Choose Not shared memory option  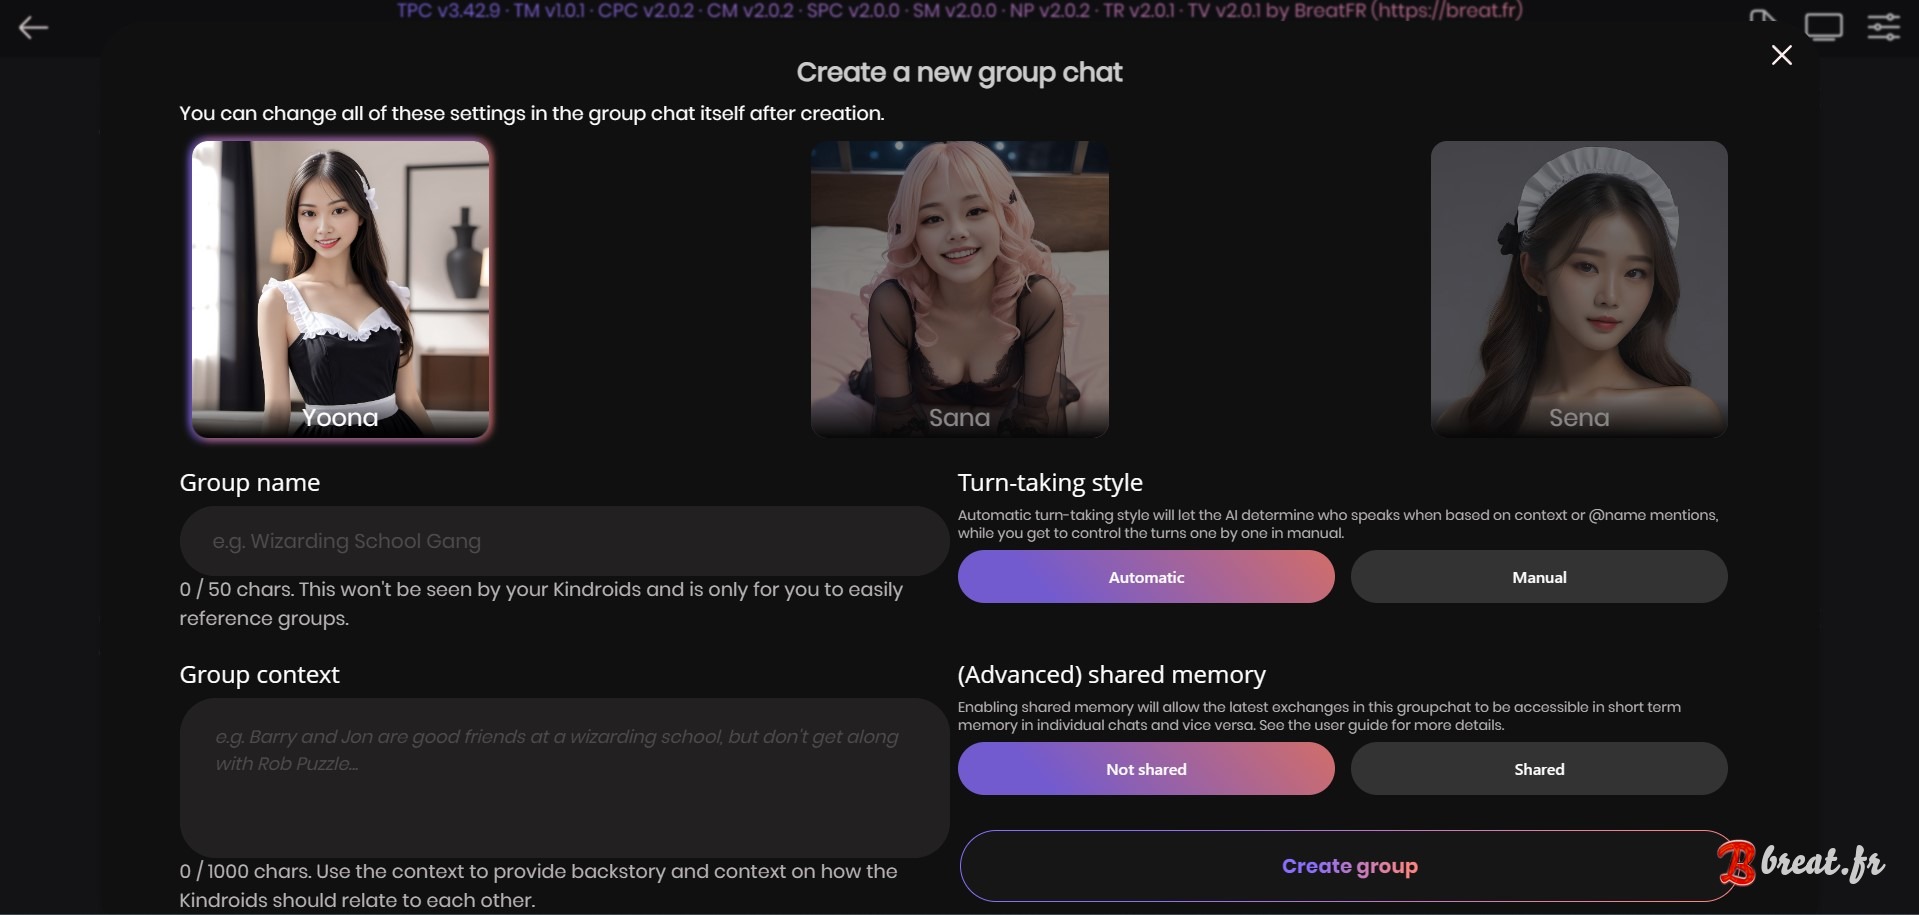click(1146, 769)
